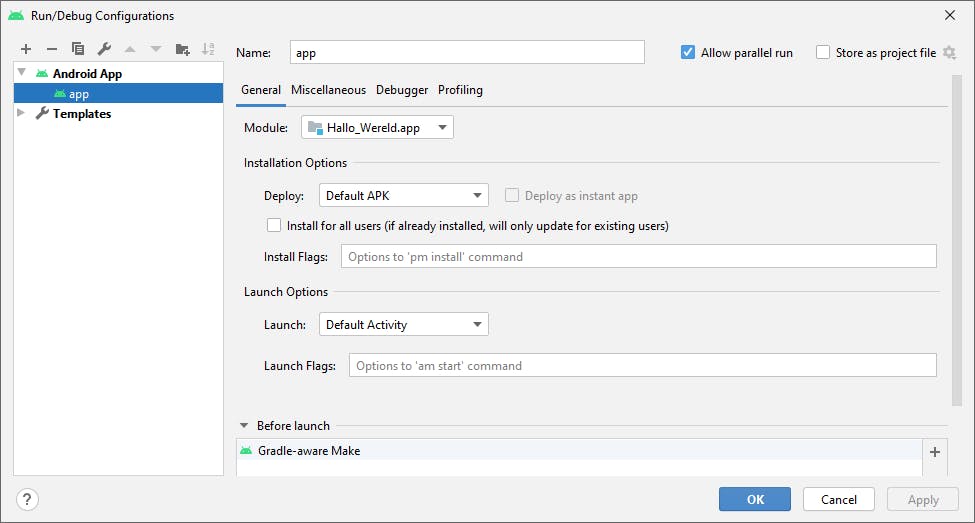
Task: Click the Create New Folder icon
Action: 182,49
